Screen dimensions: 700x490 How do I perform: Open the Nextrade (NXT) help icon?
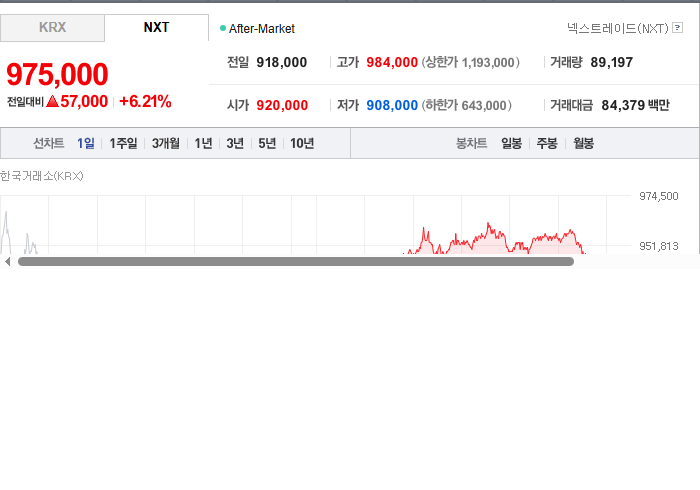coord(677,28)
